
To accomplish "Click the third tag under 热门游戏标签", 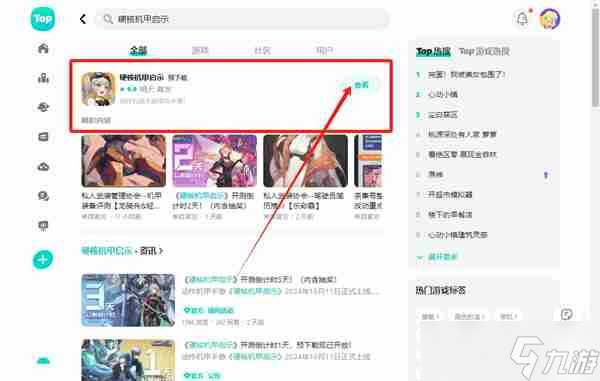I will pyautogui.click(x=509, y=316).
